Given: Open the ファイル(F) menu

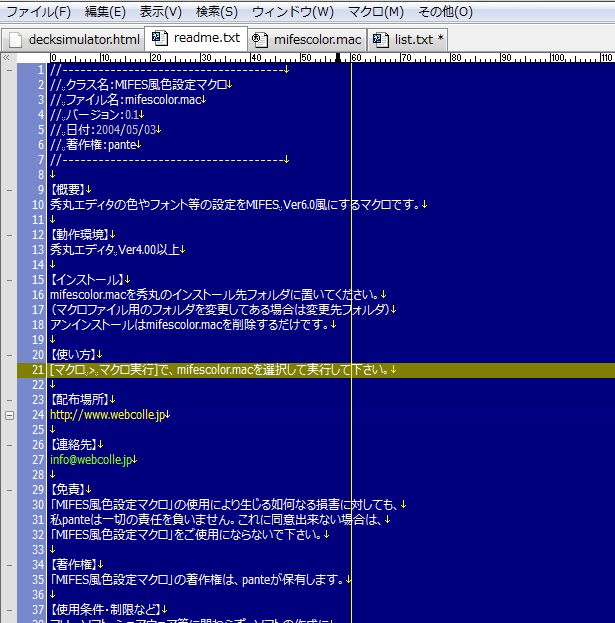Looking at the screenshot, I should click(x=38, y=12).
